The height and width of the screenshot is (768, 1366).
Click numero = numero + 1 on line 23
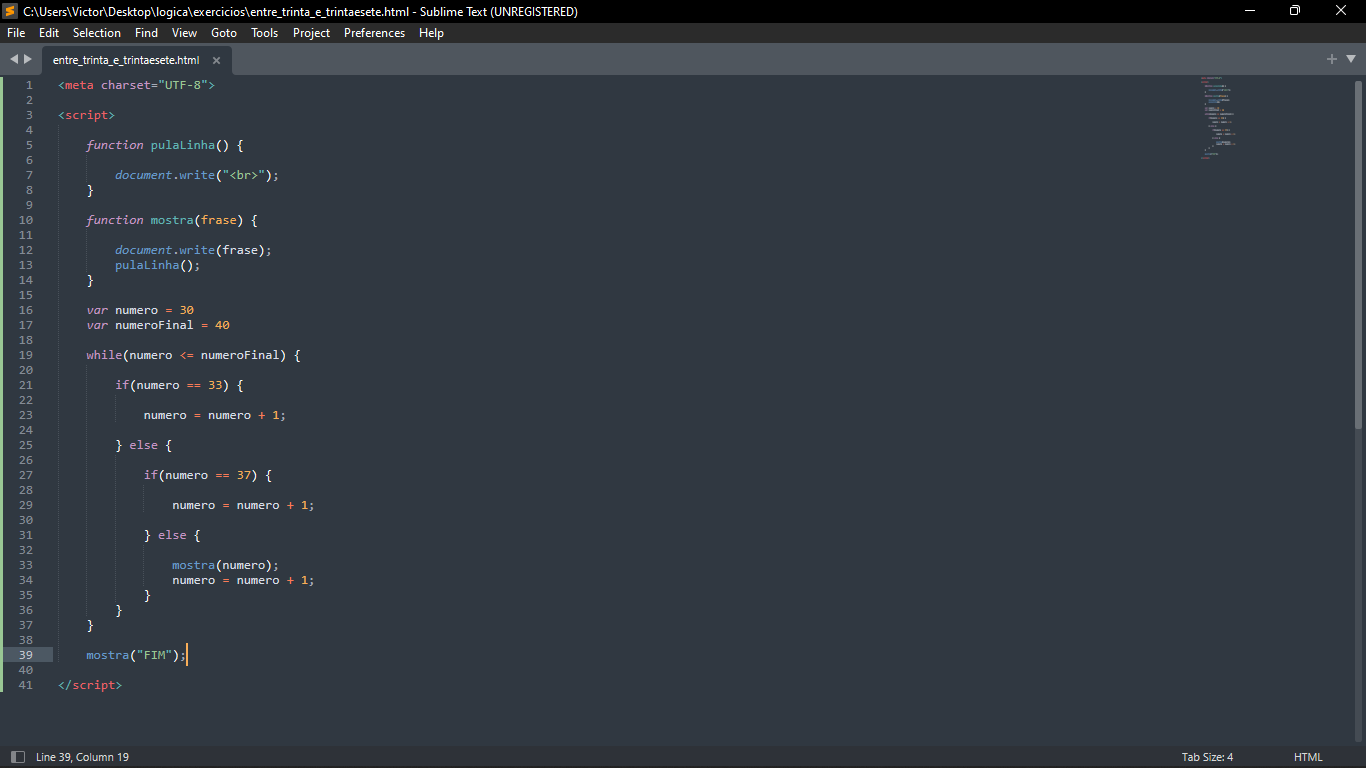coord(215,415)
